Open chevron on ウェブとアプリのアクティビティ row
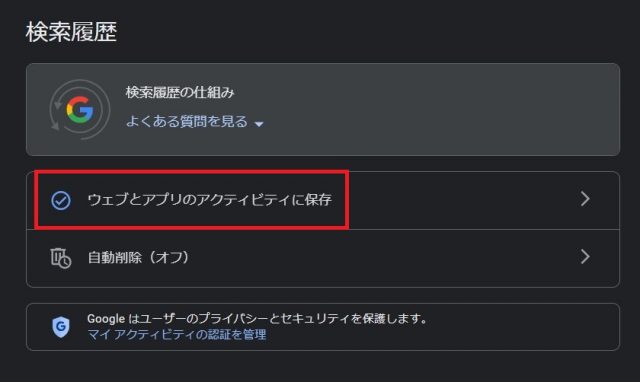Image resolution: width=640 pixels, height=382 pixels. pos(585,199)
